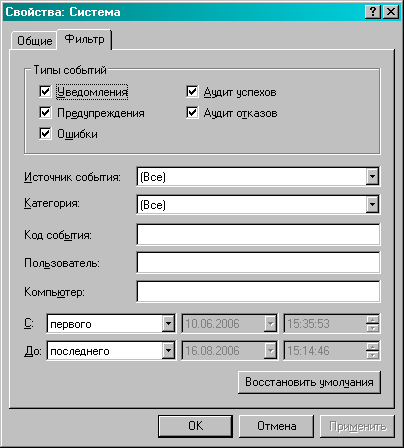Switch to the Общие tab

pos(34,41)
